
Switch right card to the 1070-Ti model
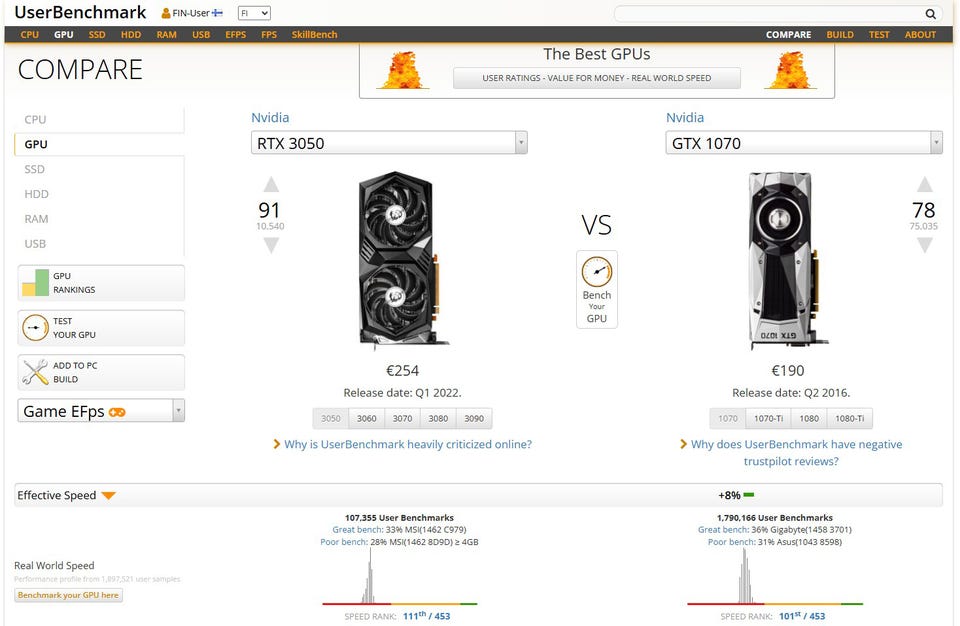point(768,418)
